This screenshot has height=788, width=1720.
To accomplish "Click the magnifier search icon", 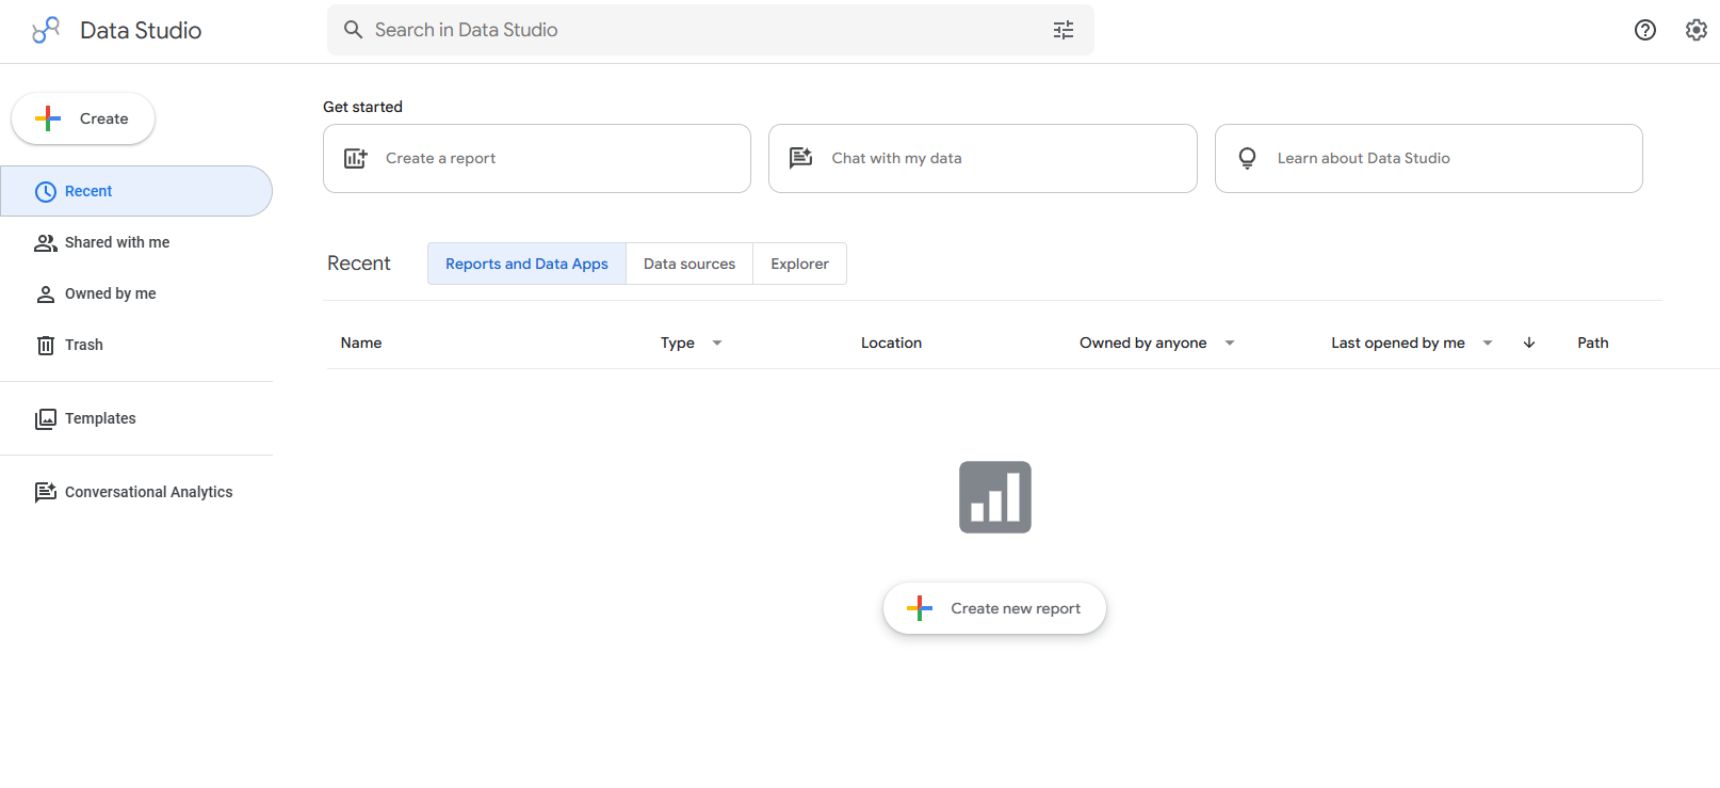I will pyautogui.click(x=353, y=30).
